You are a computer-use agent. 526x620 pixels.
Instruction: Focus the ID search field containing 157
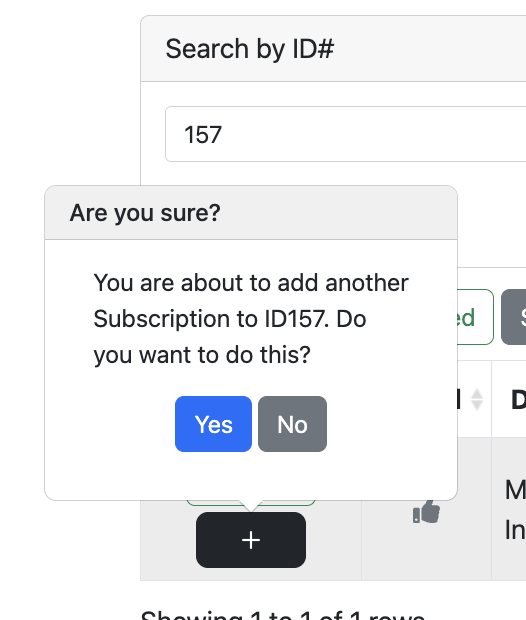[345, 134]
